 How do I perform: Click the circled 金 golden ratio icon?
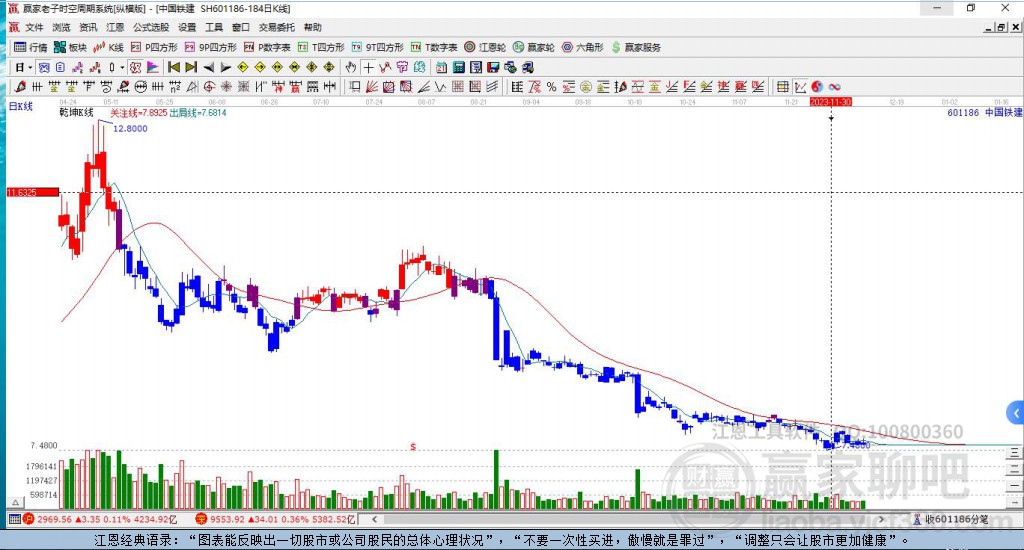[x=586, y=86]
